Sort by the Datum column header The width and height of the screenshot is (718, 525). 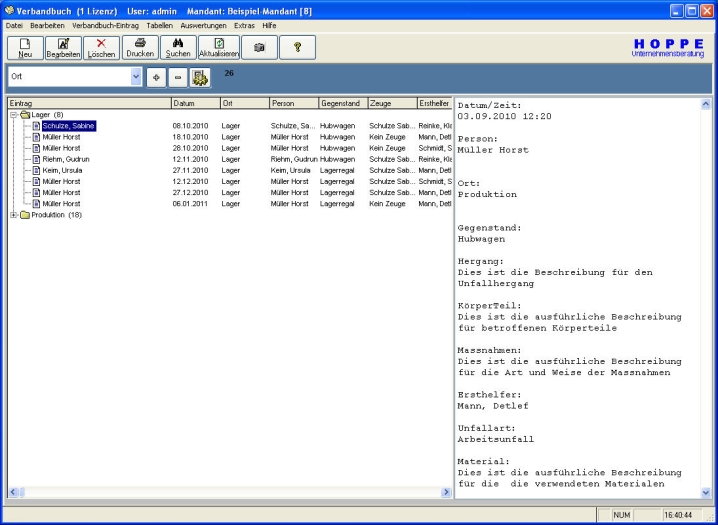click(194, 103)
